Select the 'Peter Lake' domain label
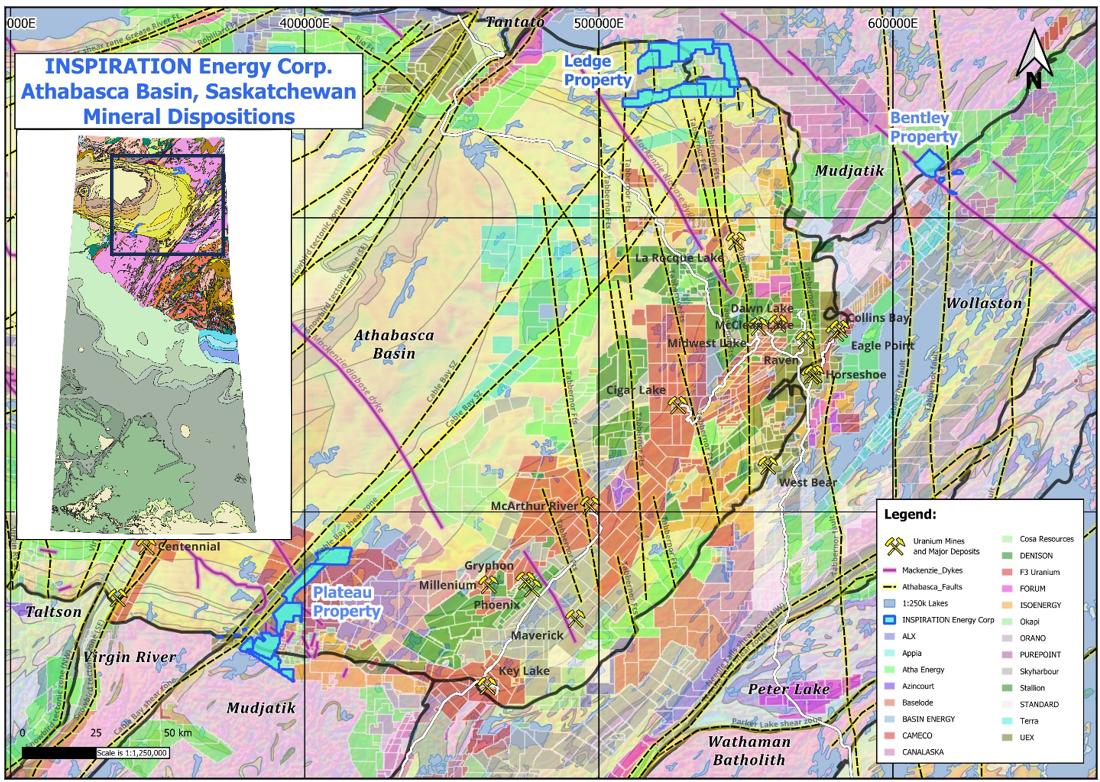The width and height of the screenshot is (1100, 782). (x=789, y=689)
